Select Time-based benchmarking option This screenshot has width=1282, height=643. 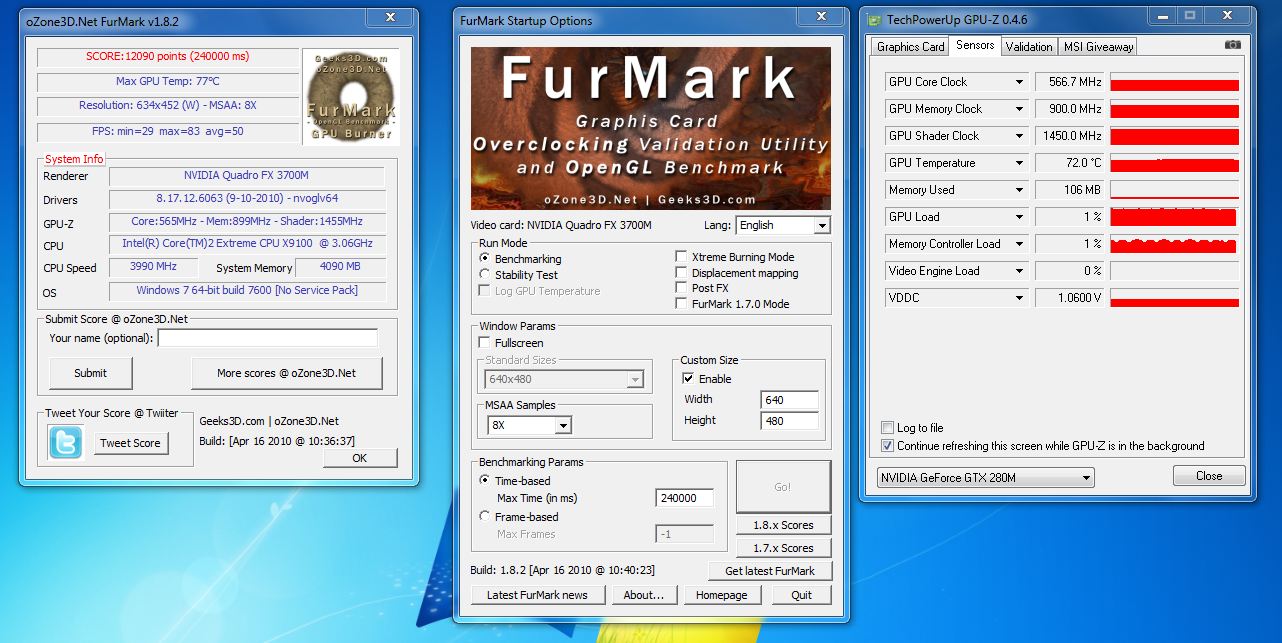[485, 481]
